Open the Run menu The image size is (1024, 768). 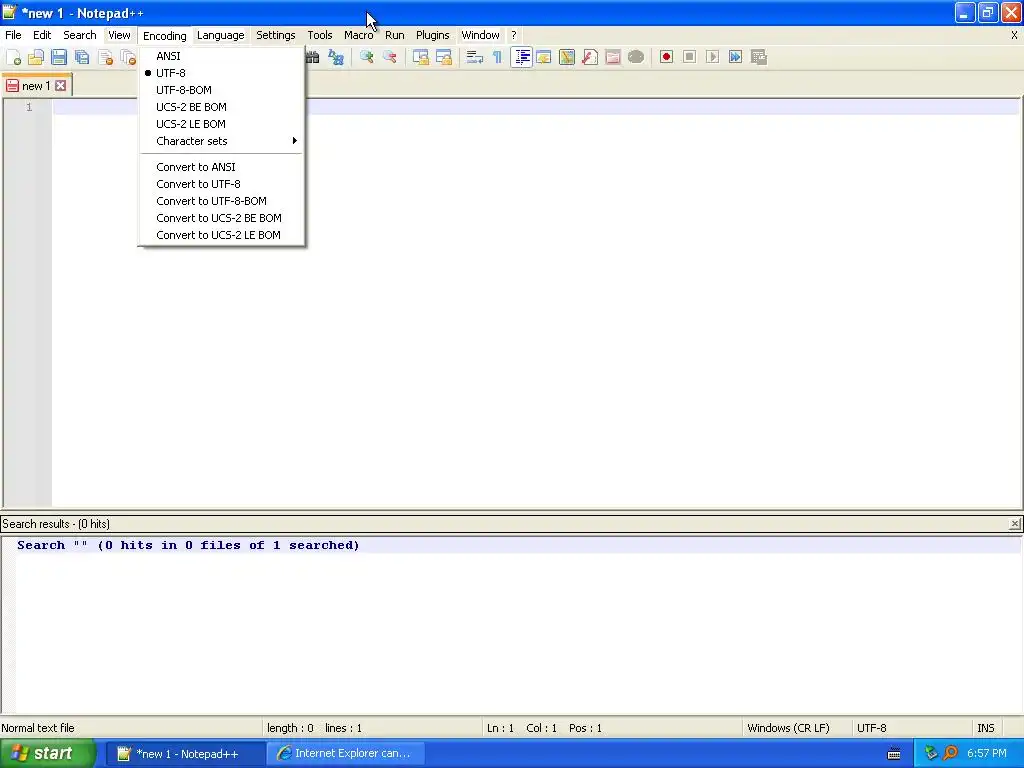(394, 35)
